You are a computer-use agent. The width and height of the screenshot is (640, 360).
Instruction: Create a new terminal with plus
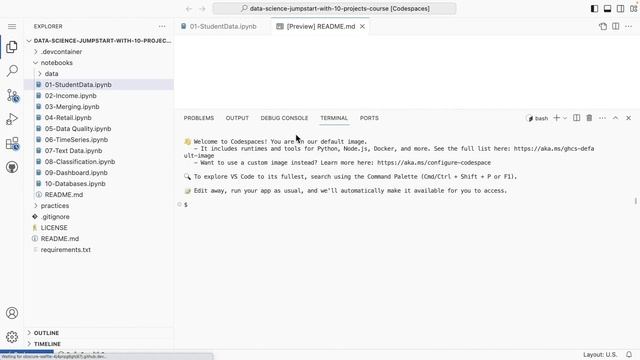click(x=556, y=118)
